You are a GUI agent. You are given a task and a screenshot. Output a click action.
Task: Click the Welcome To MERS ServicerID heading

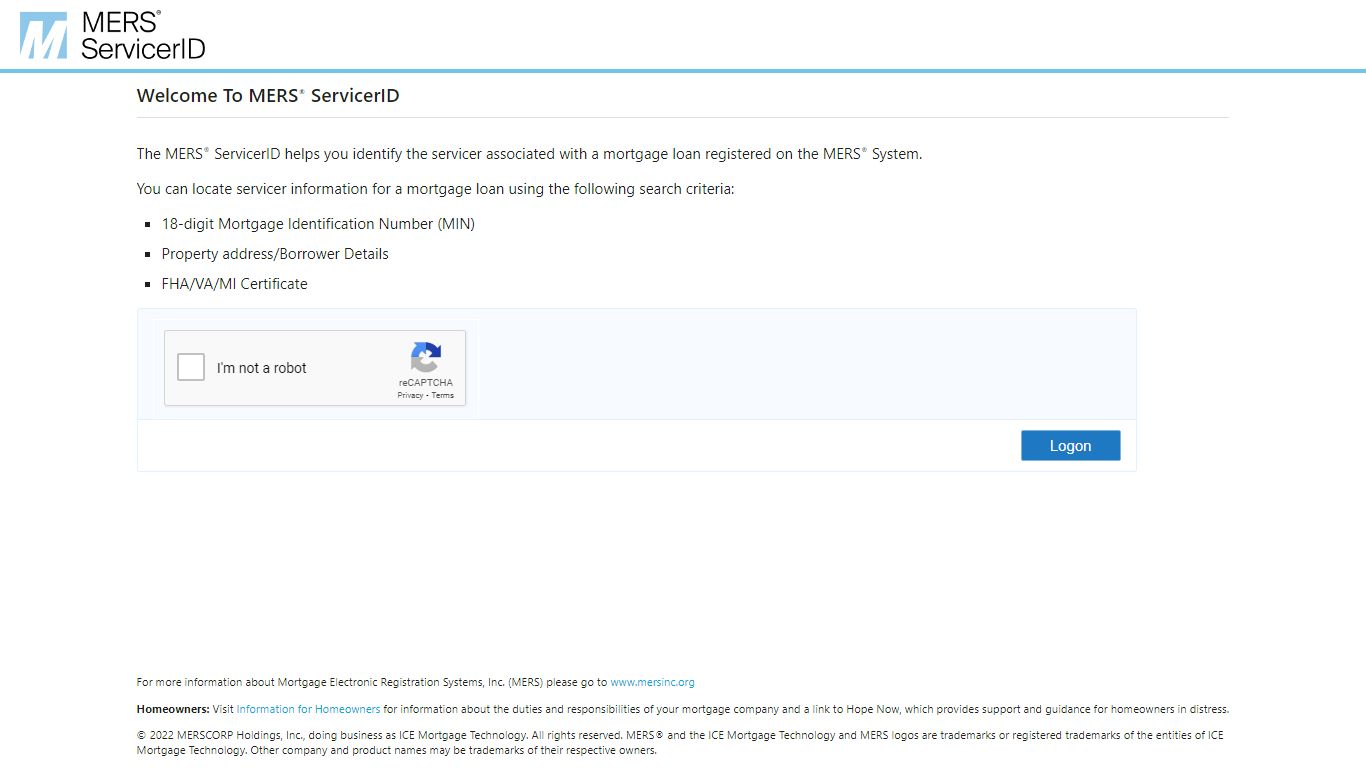pyautogui.click(x=268, y=96)
